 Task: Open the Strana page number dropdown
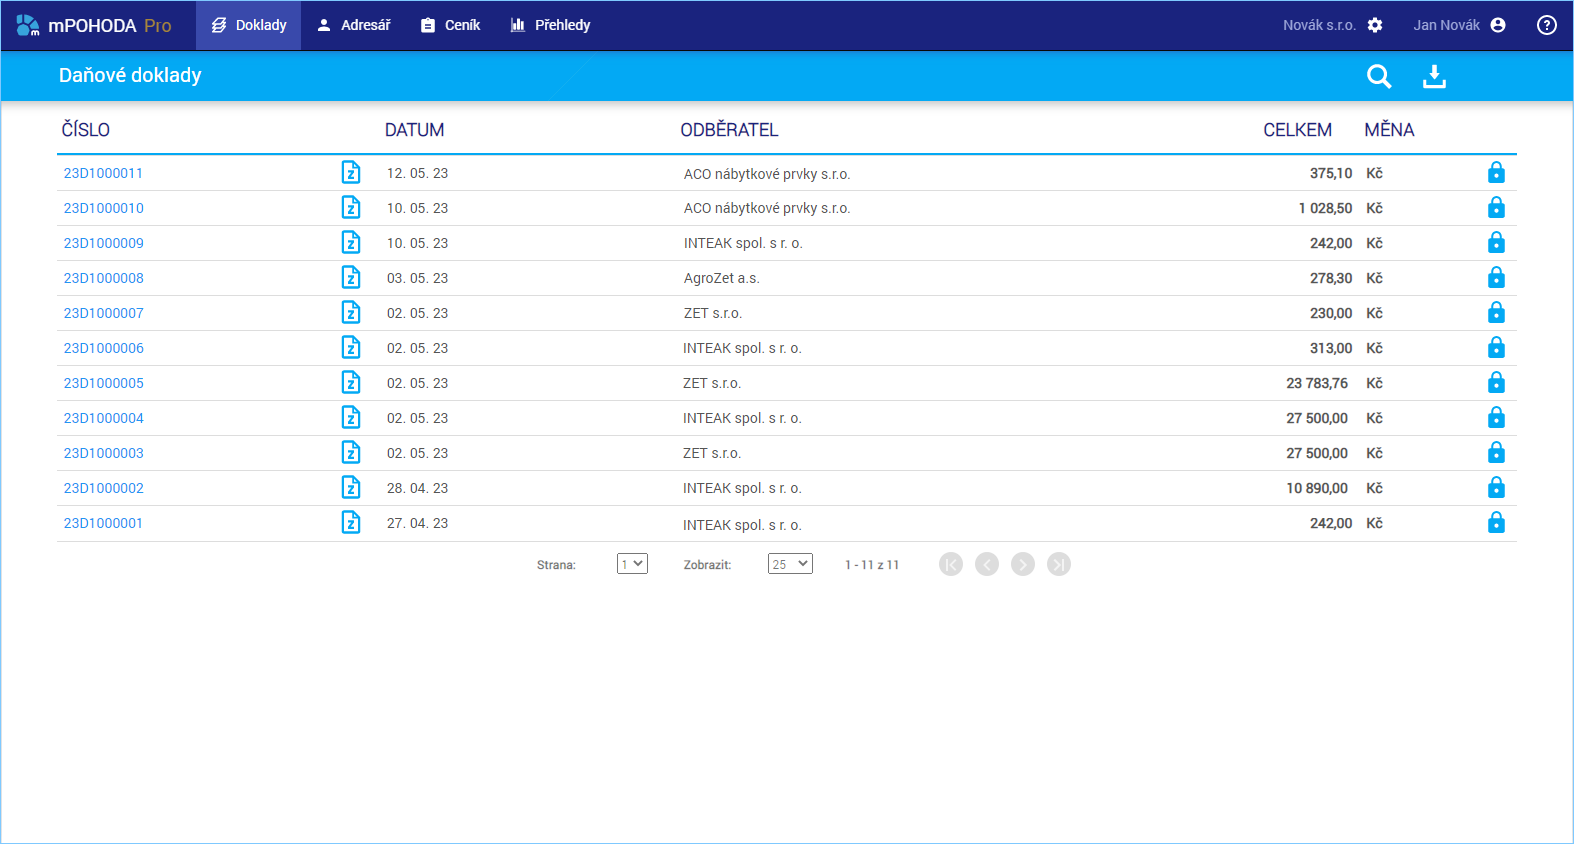[x=632, y=564]
